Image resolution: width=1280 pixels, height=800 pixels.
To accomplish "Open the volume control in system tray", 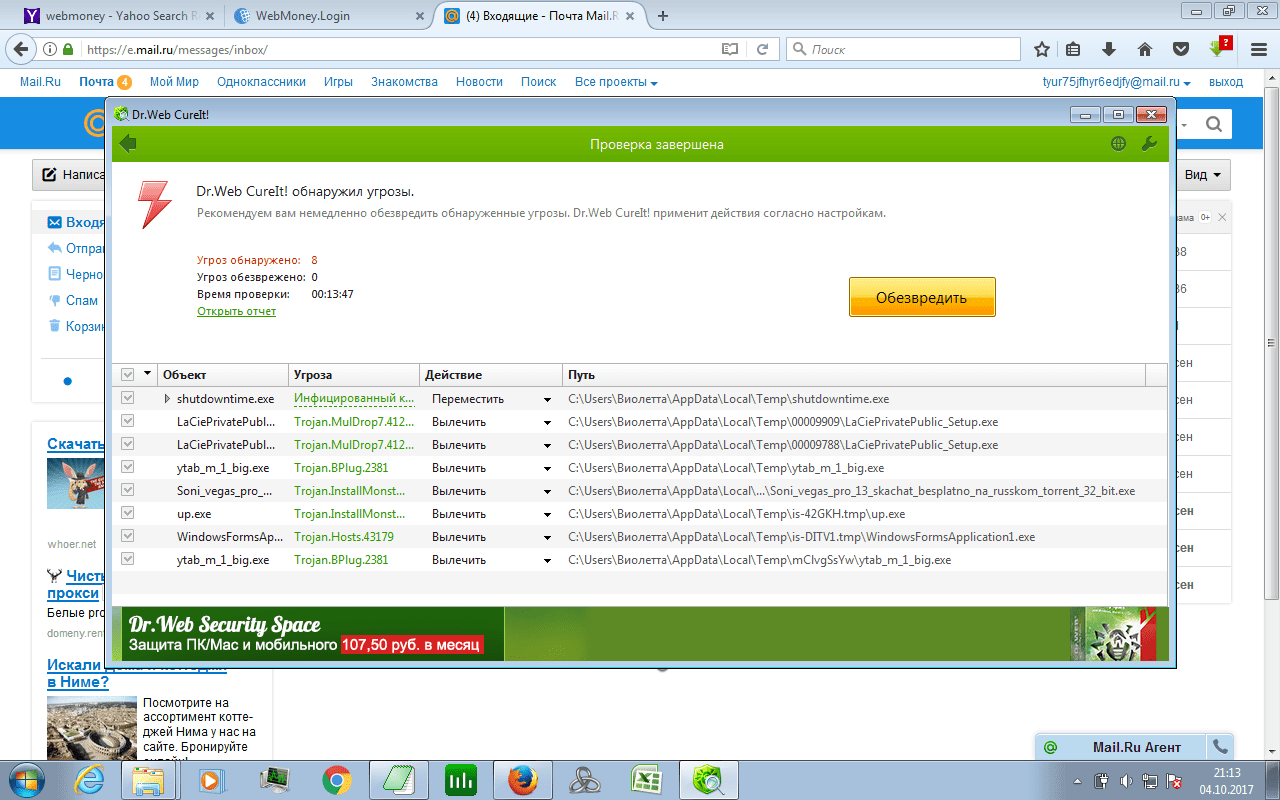I will [x=1125, y=780].
